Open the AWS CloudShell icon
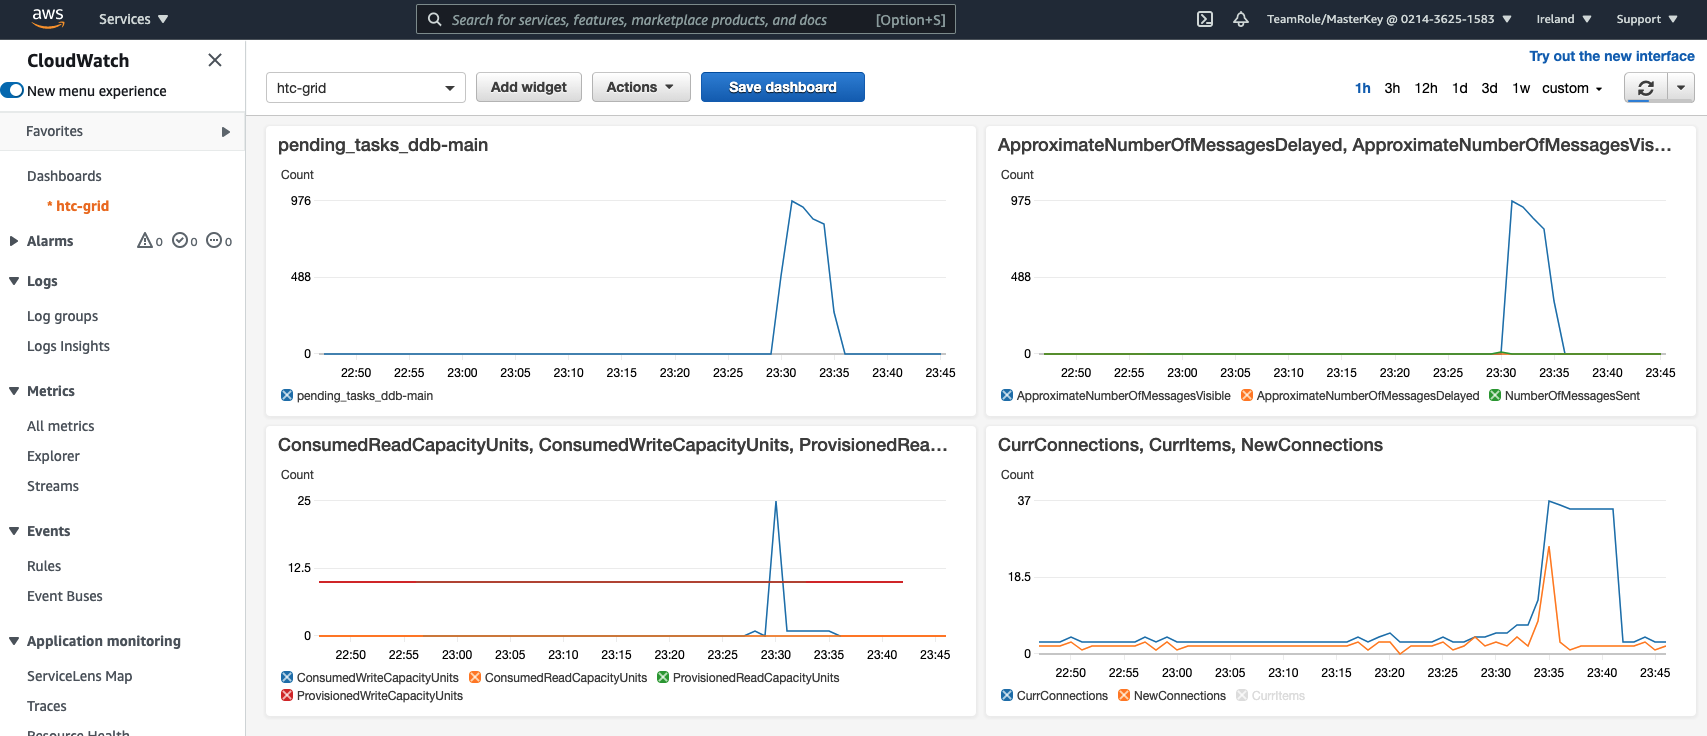 [x=1205, y=19]
